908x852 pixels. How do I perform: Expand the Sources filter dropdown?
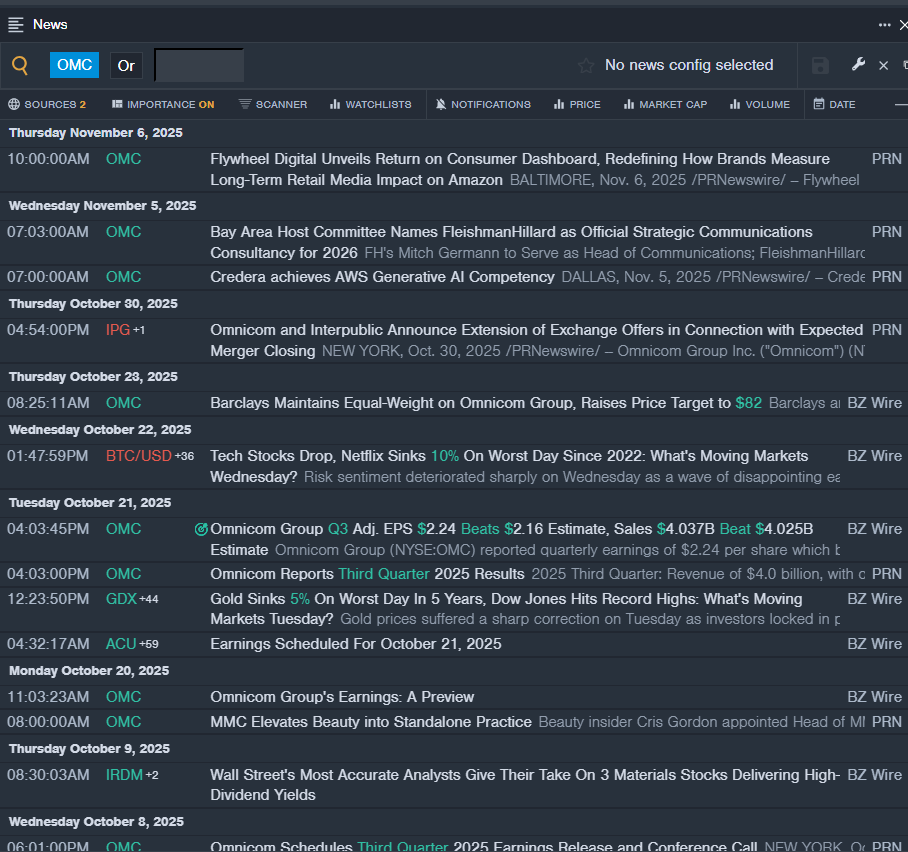[x=47, y=104]
